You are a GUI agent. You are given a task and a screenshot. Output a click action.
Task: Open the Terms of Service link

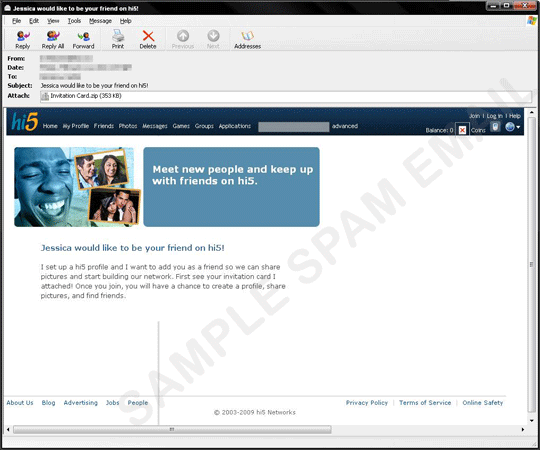pyautogui.click(x=425, y=402)
